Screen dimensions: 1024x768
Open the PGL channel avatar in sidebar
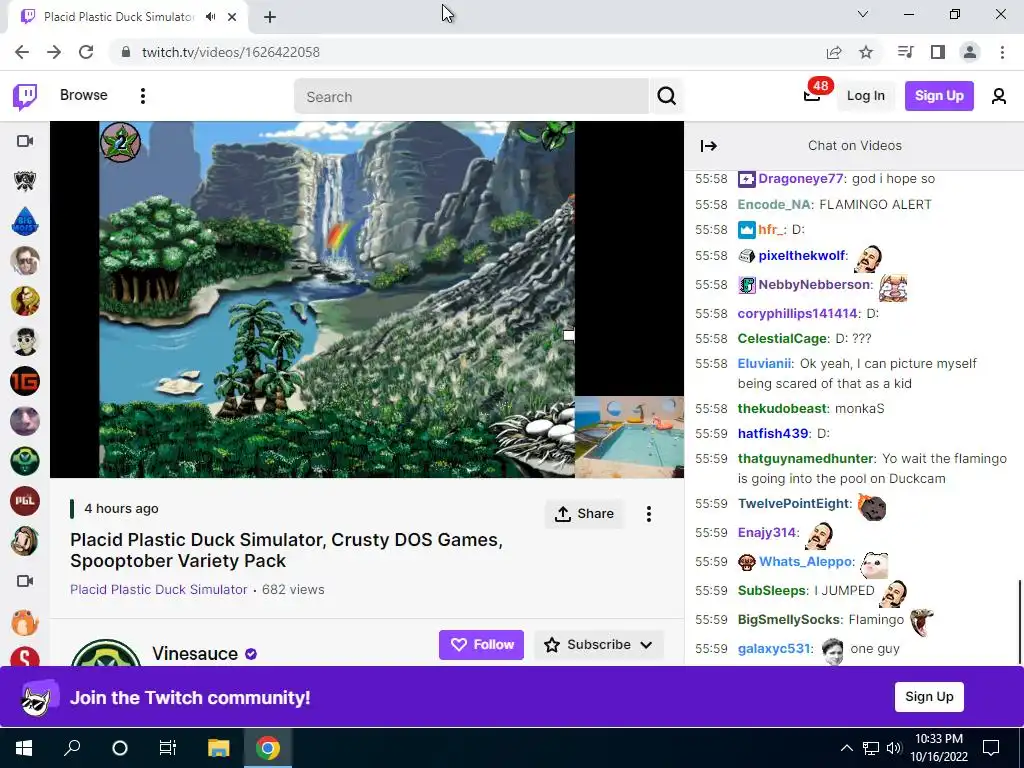(25, 501)
